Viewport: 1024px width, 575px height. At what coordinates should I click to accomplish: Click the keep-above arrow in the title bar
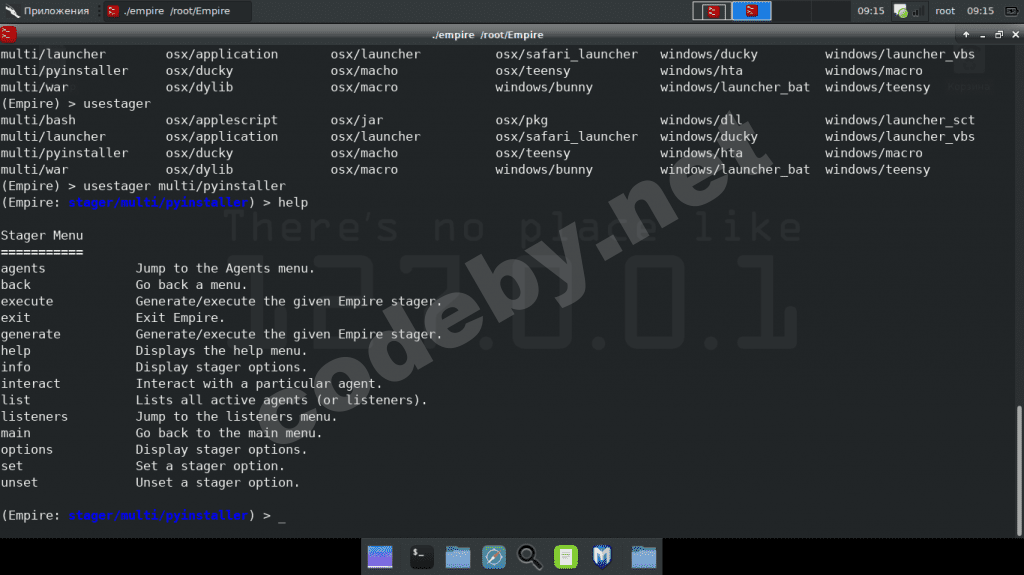966,35
